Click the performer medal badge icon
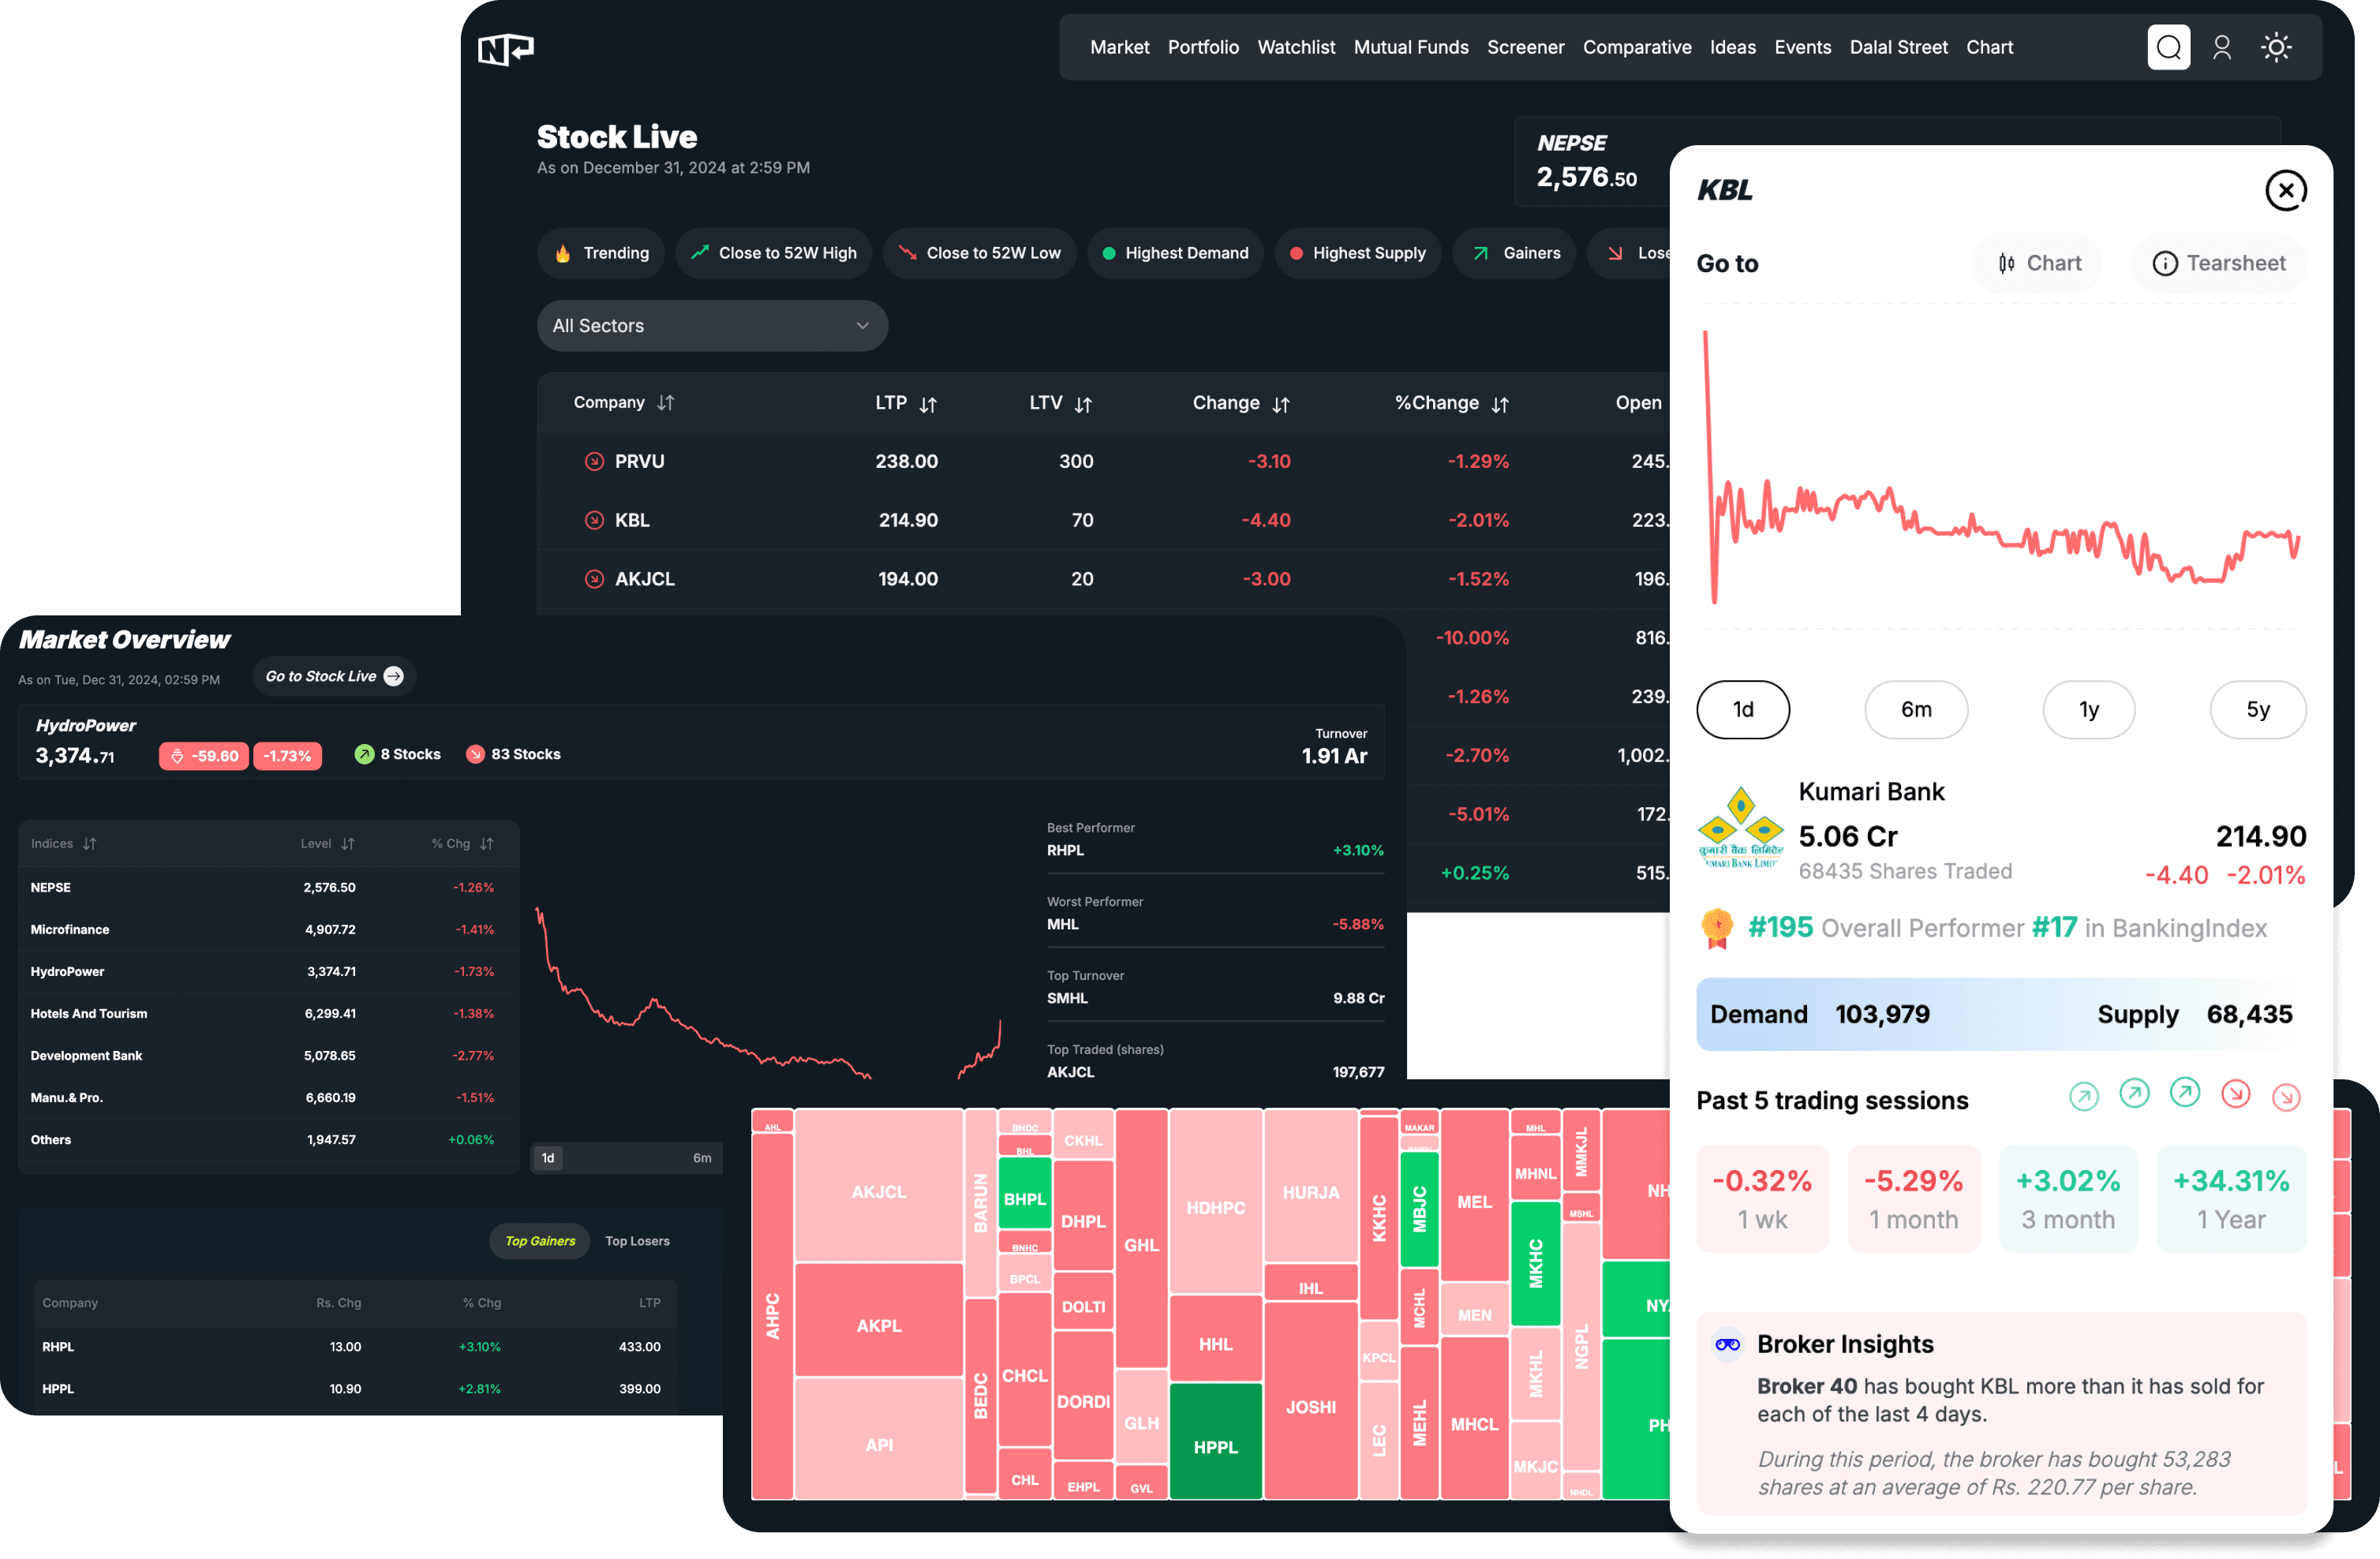The height and width of the screenshot is (1559, 2380). (x=1717, y=928)
